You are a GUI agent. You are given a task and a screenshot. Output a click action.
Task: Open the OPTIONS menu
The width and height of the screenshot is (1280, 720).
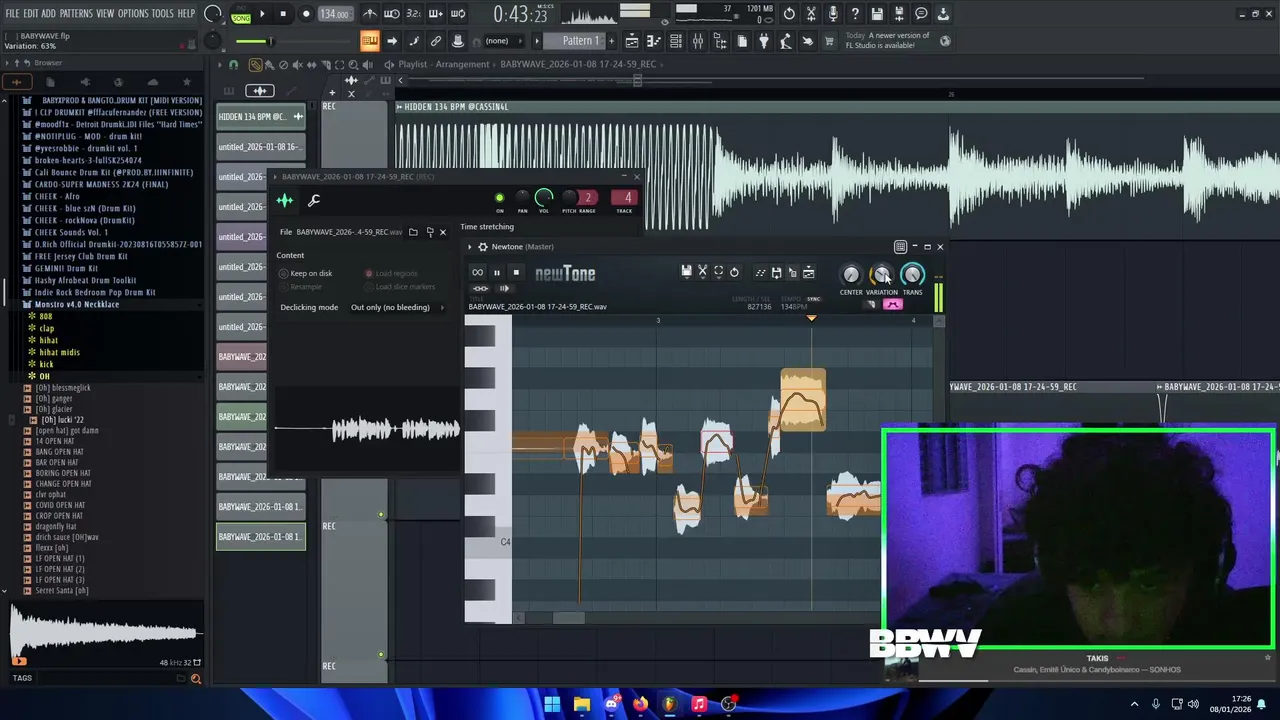133,13
